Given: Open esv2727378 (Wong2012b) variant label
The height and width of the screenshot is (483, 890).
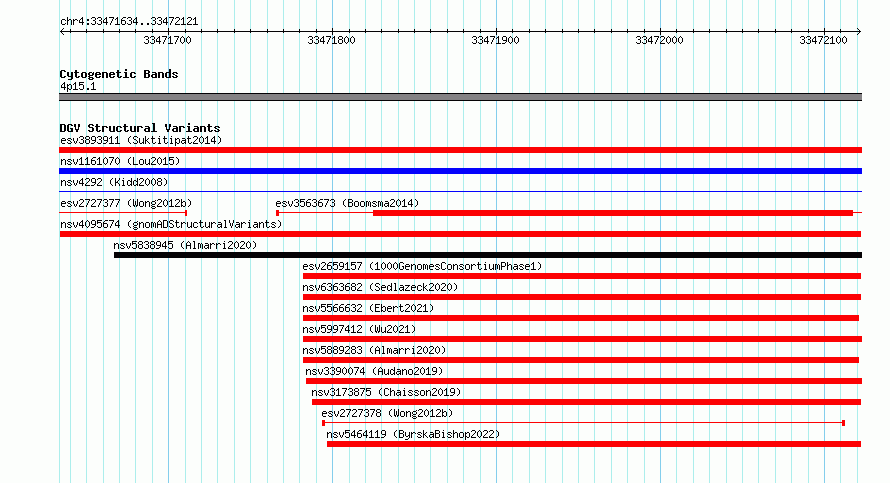Looking at the screenshot, I should (387, 413).
